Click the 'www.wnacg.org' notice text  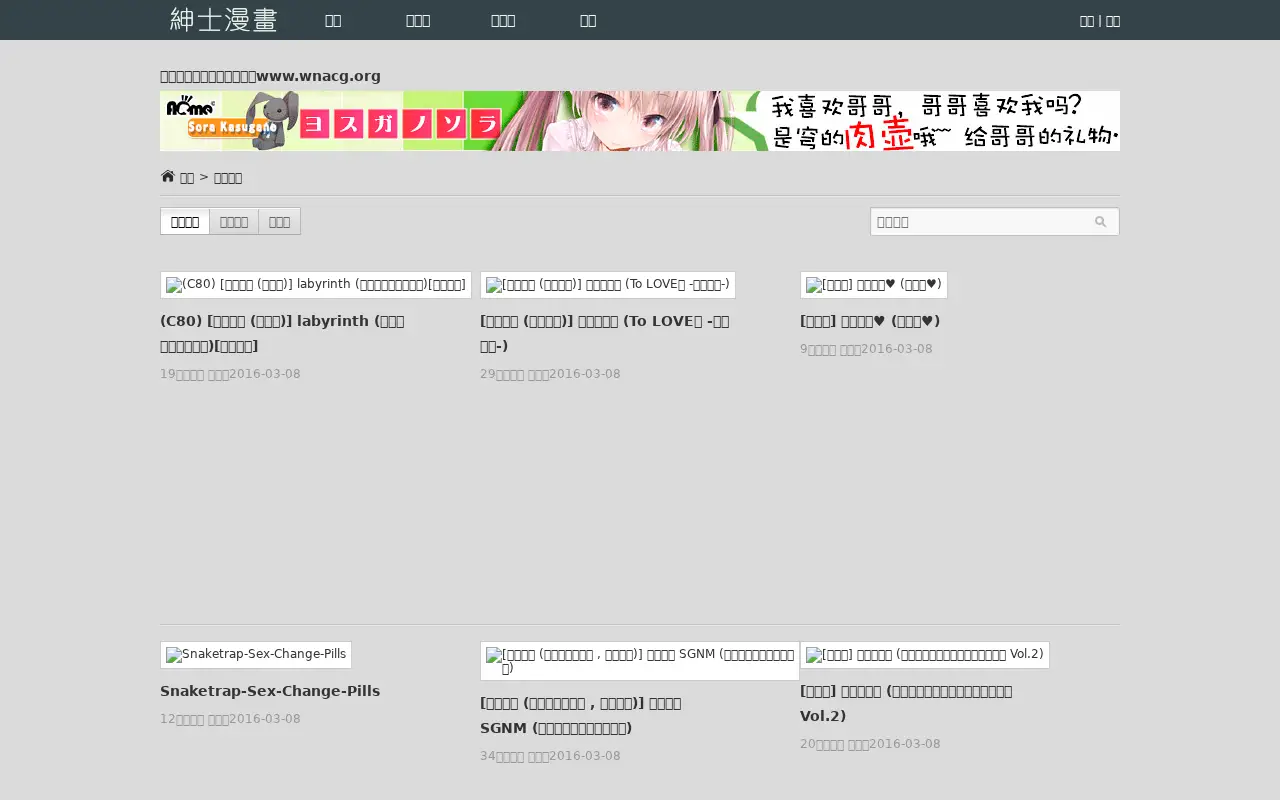(x=270, y=76)
